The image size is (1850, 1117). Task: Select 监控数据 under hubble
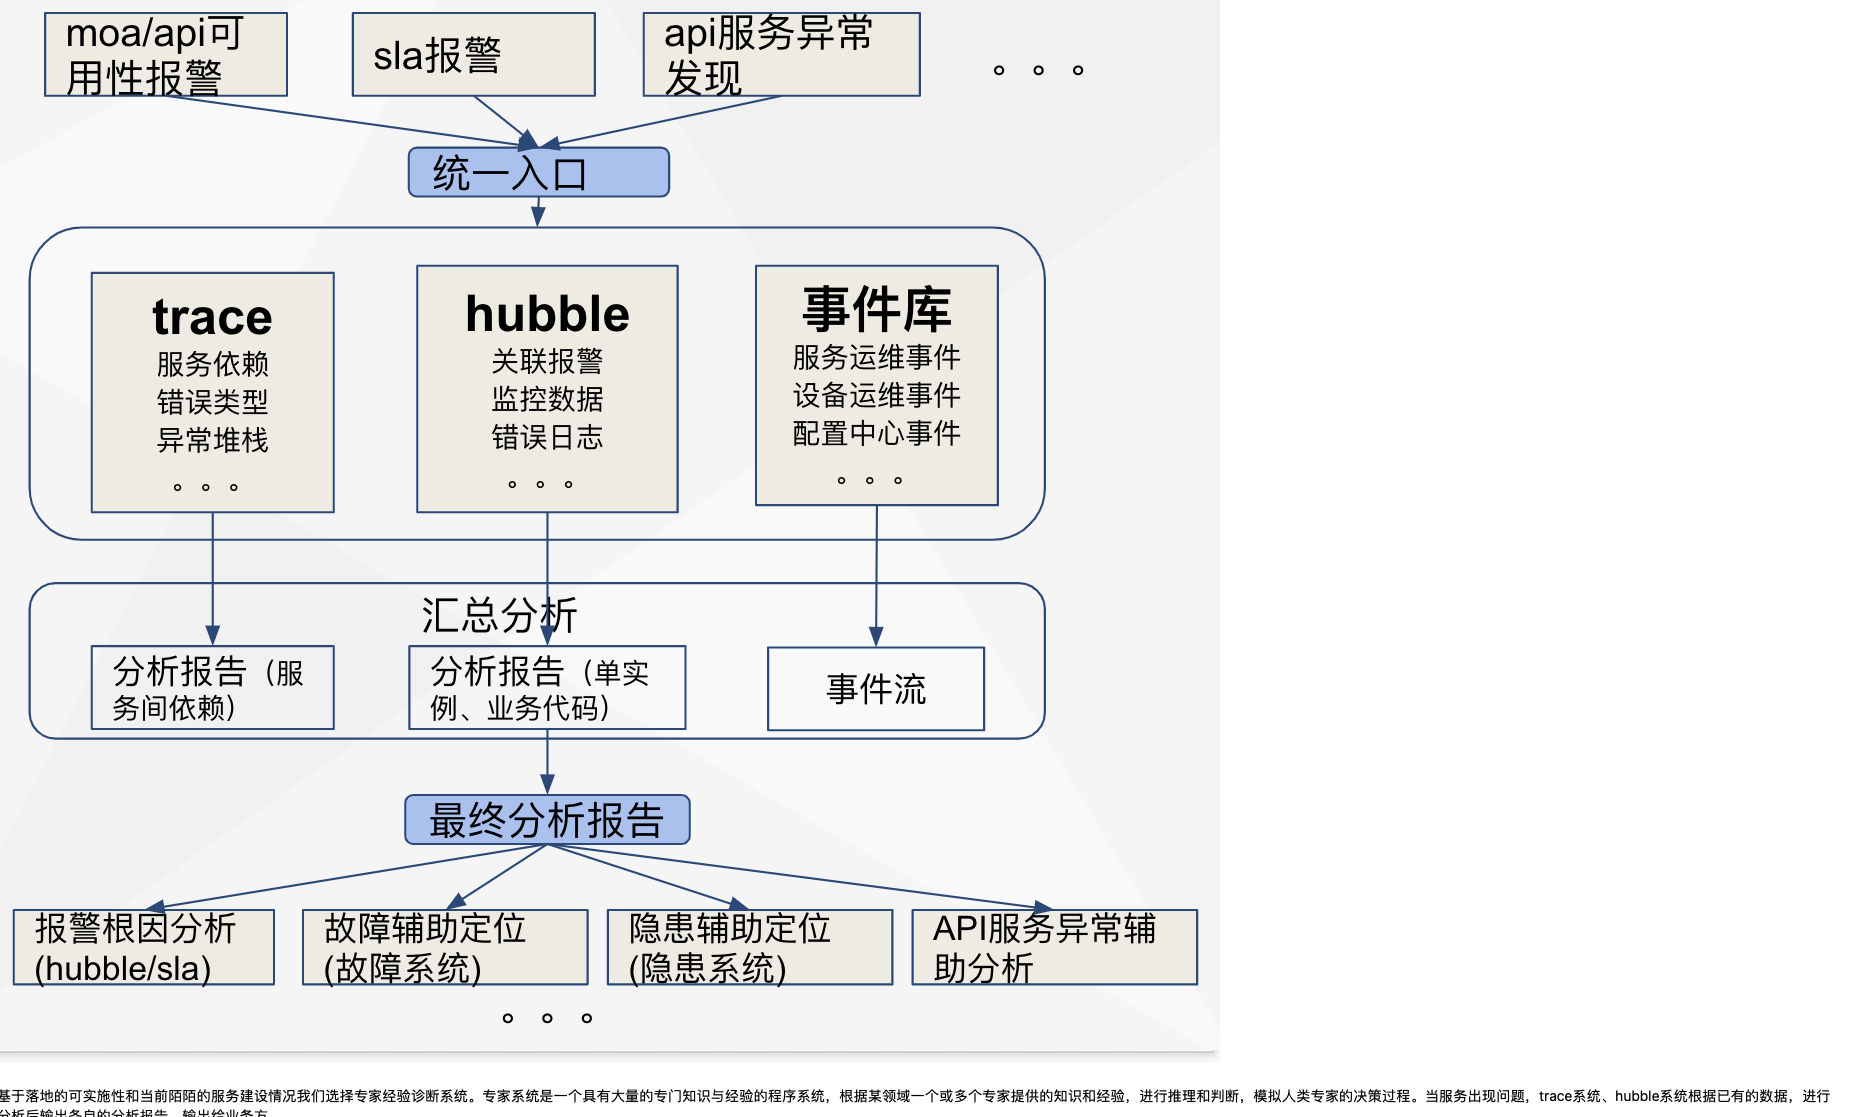(x=547, y=399)
